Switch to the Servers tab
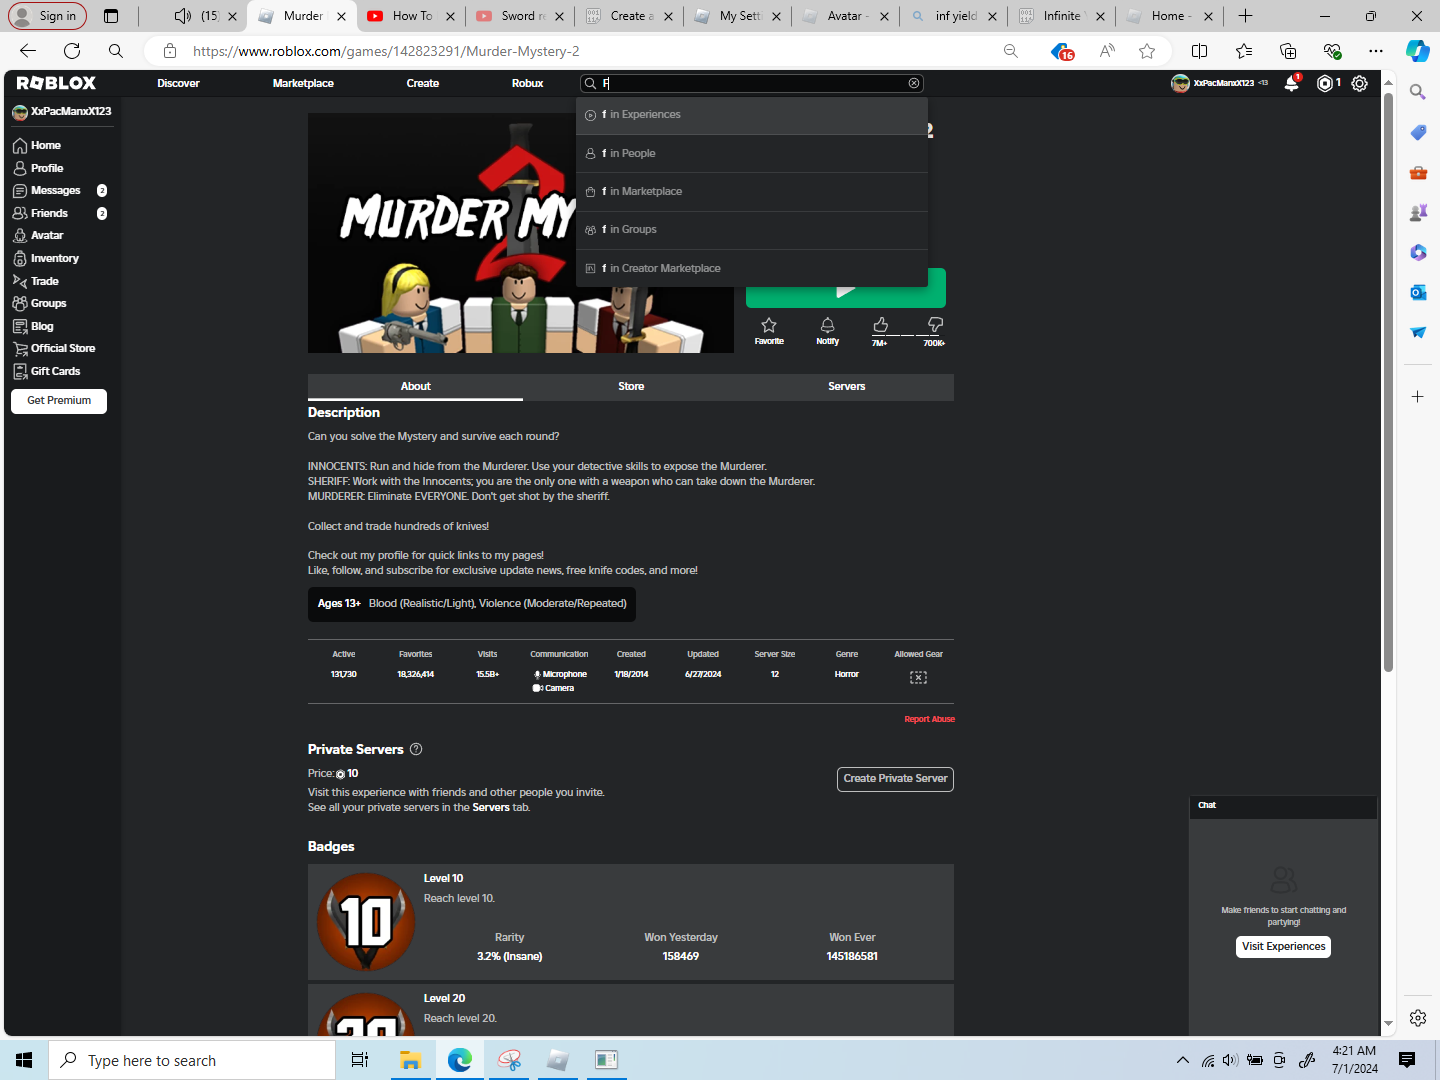The height and width of the screenshot is (1080, 1440). (x=847, y=387)
